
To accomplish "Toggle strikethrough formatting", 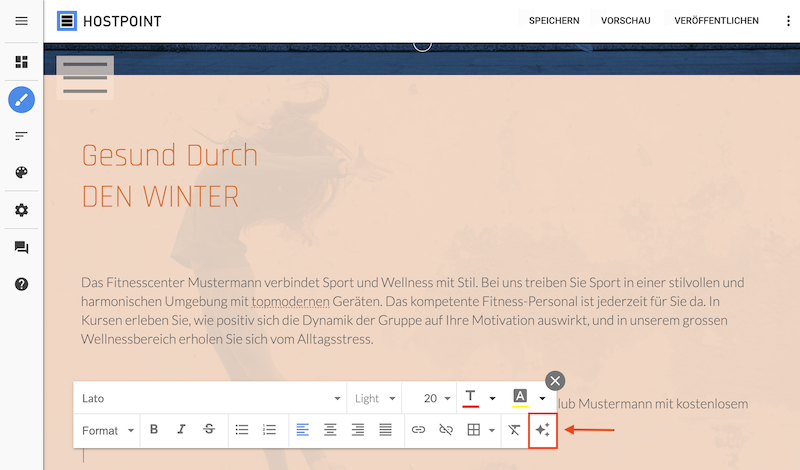I will [x=209, y=430].
